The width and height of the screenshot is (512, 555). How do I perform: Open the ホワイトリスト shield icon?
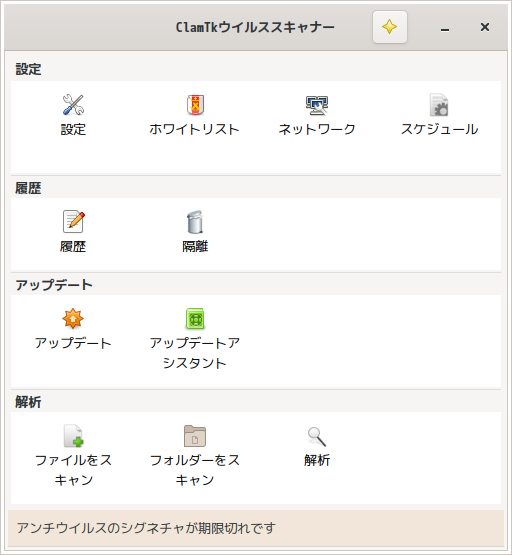pos(195,105)
